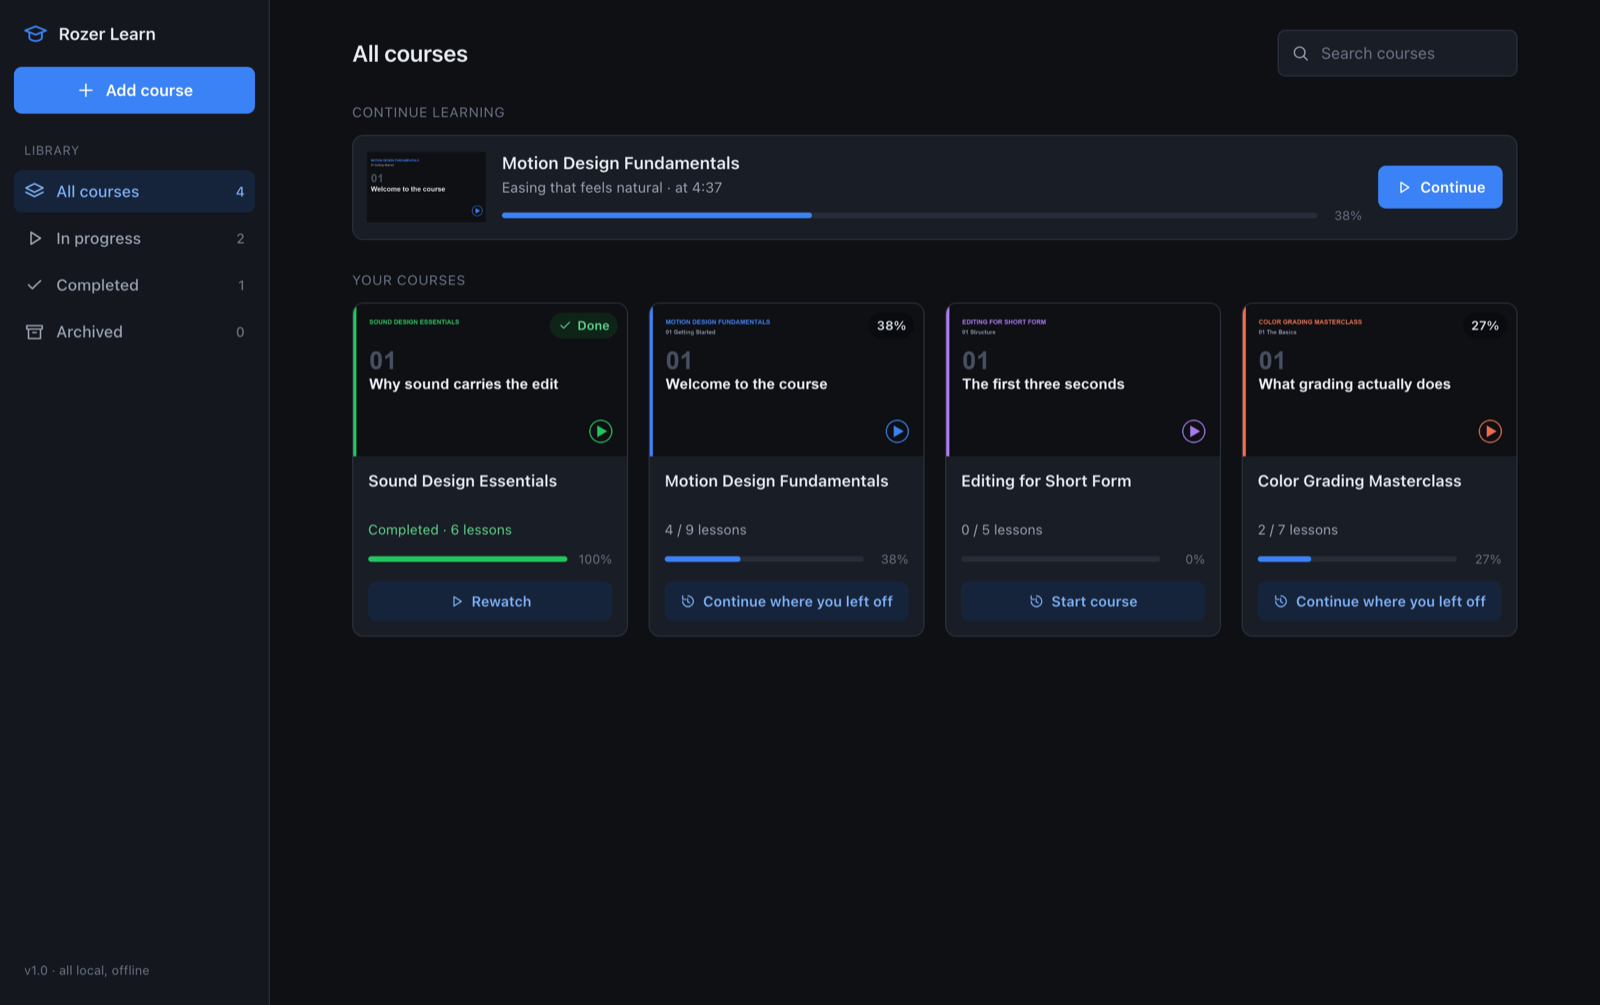Click the plus icon in Add course
The width and height of the screenshot is (1600, 1005).
tap(86, 90)
